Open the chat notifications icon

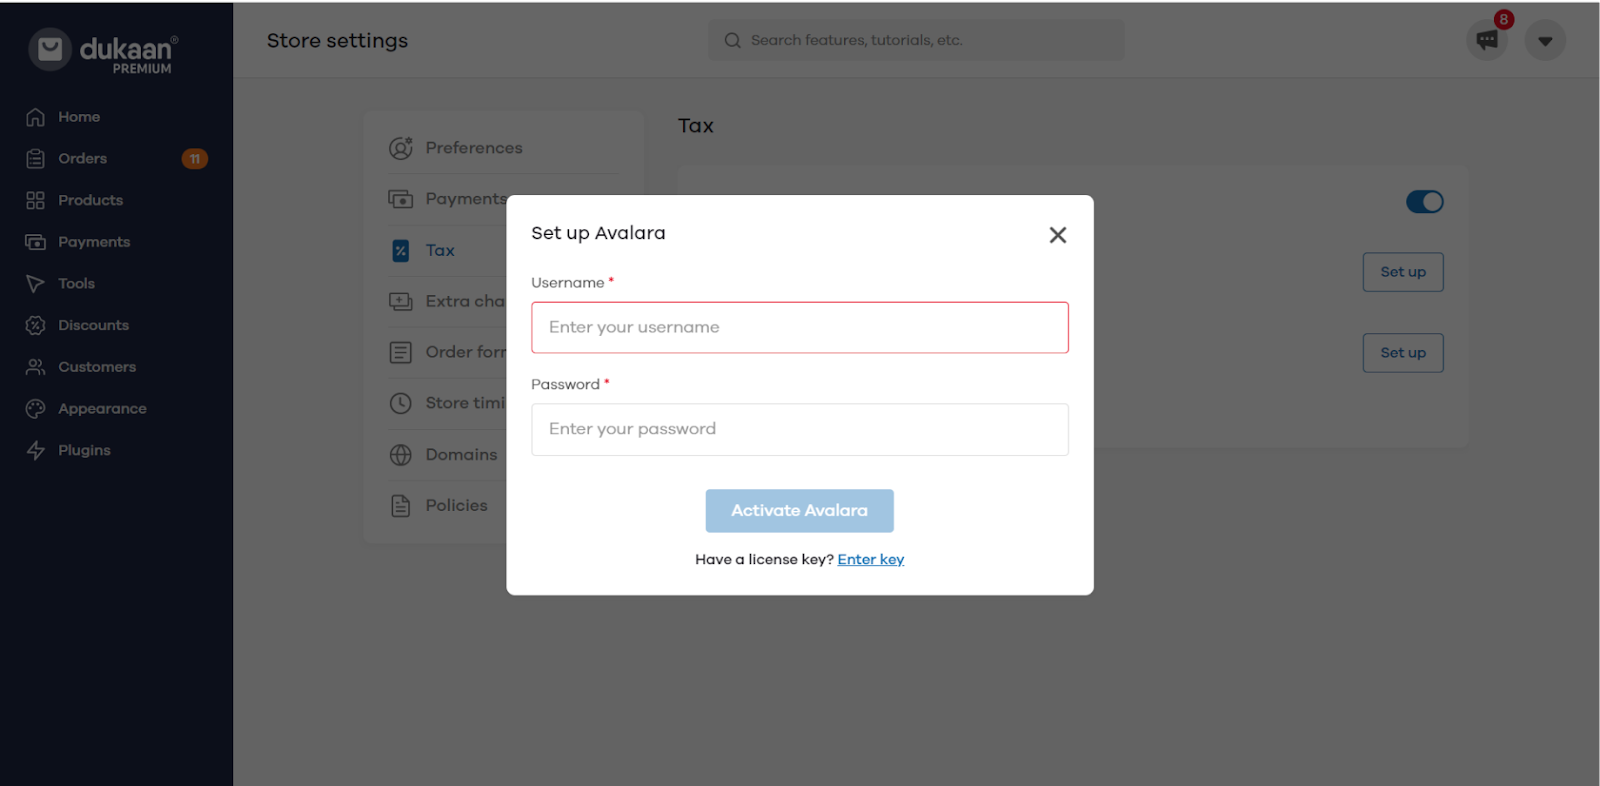[x=1487, y=40]
